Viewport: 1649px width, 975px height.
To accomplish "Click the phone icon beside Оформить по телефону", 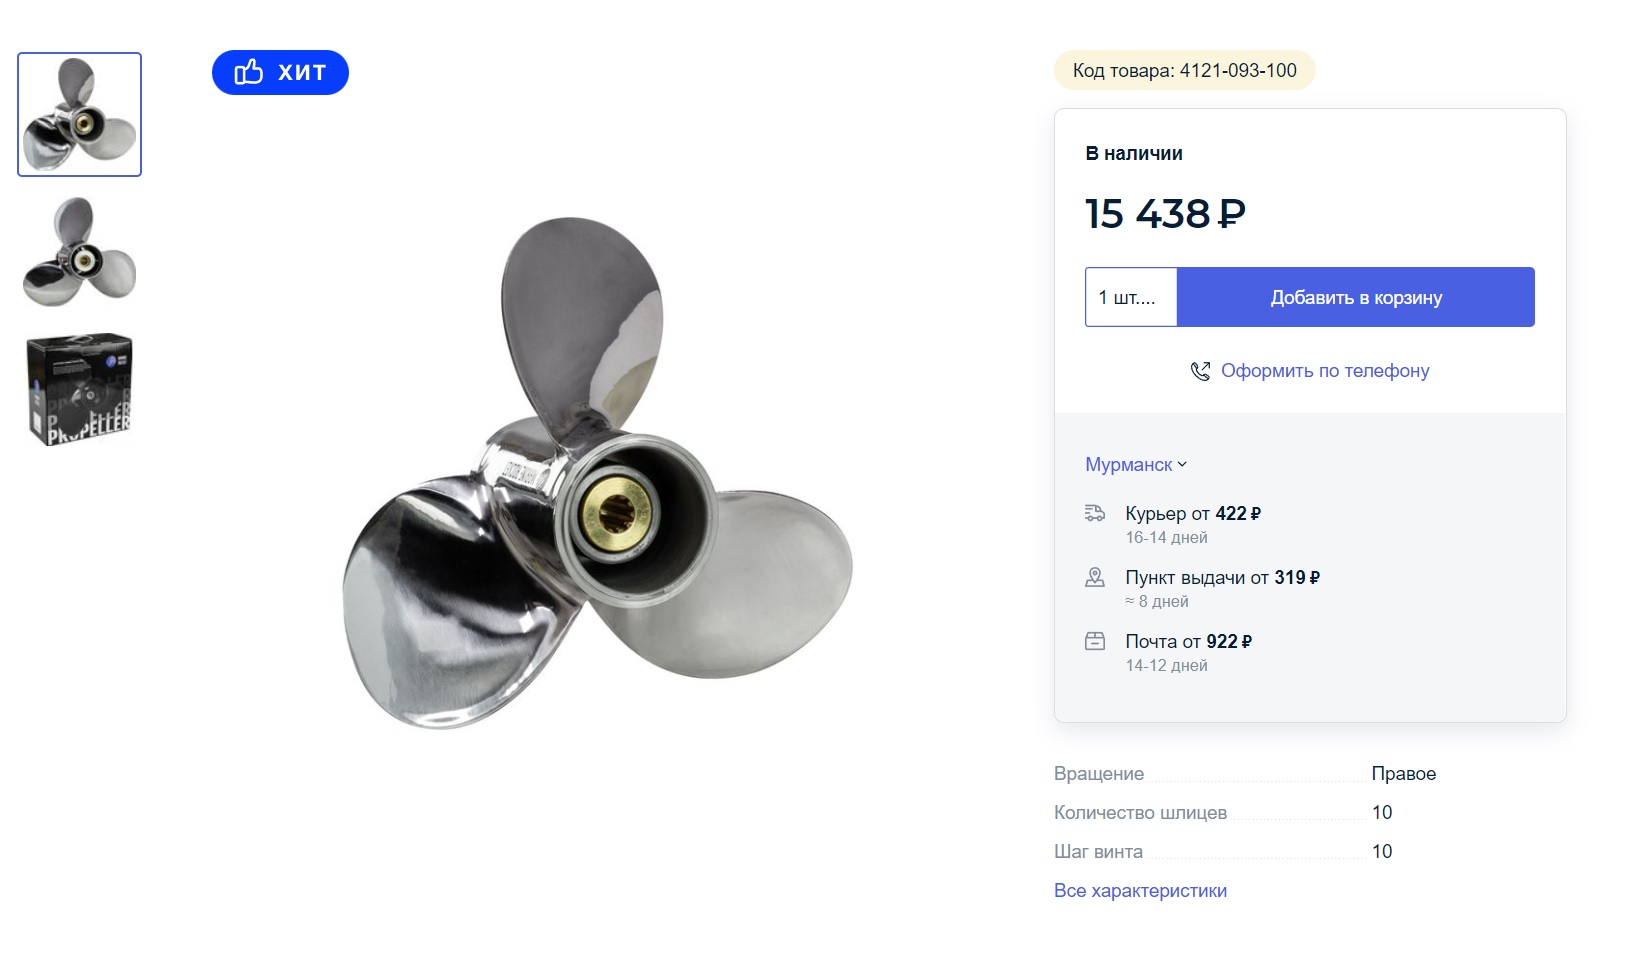I will (1200, 371).
